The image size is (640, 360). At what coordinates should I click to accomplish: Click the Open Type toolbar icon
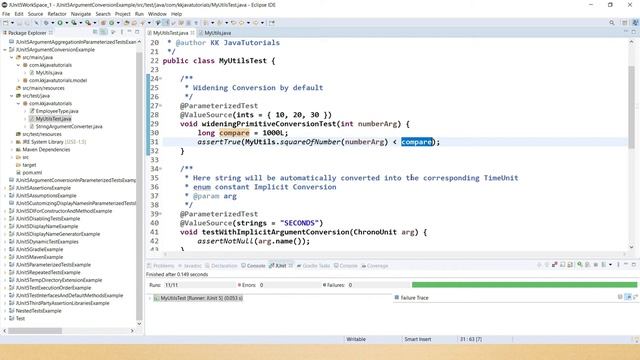click(127, 23)
